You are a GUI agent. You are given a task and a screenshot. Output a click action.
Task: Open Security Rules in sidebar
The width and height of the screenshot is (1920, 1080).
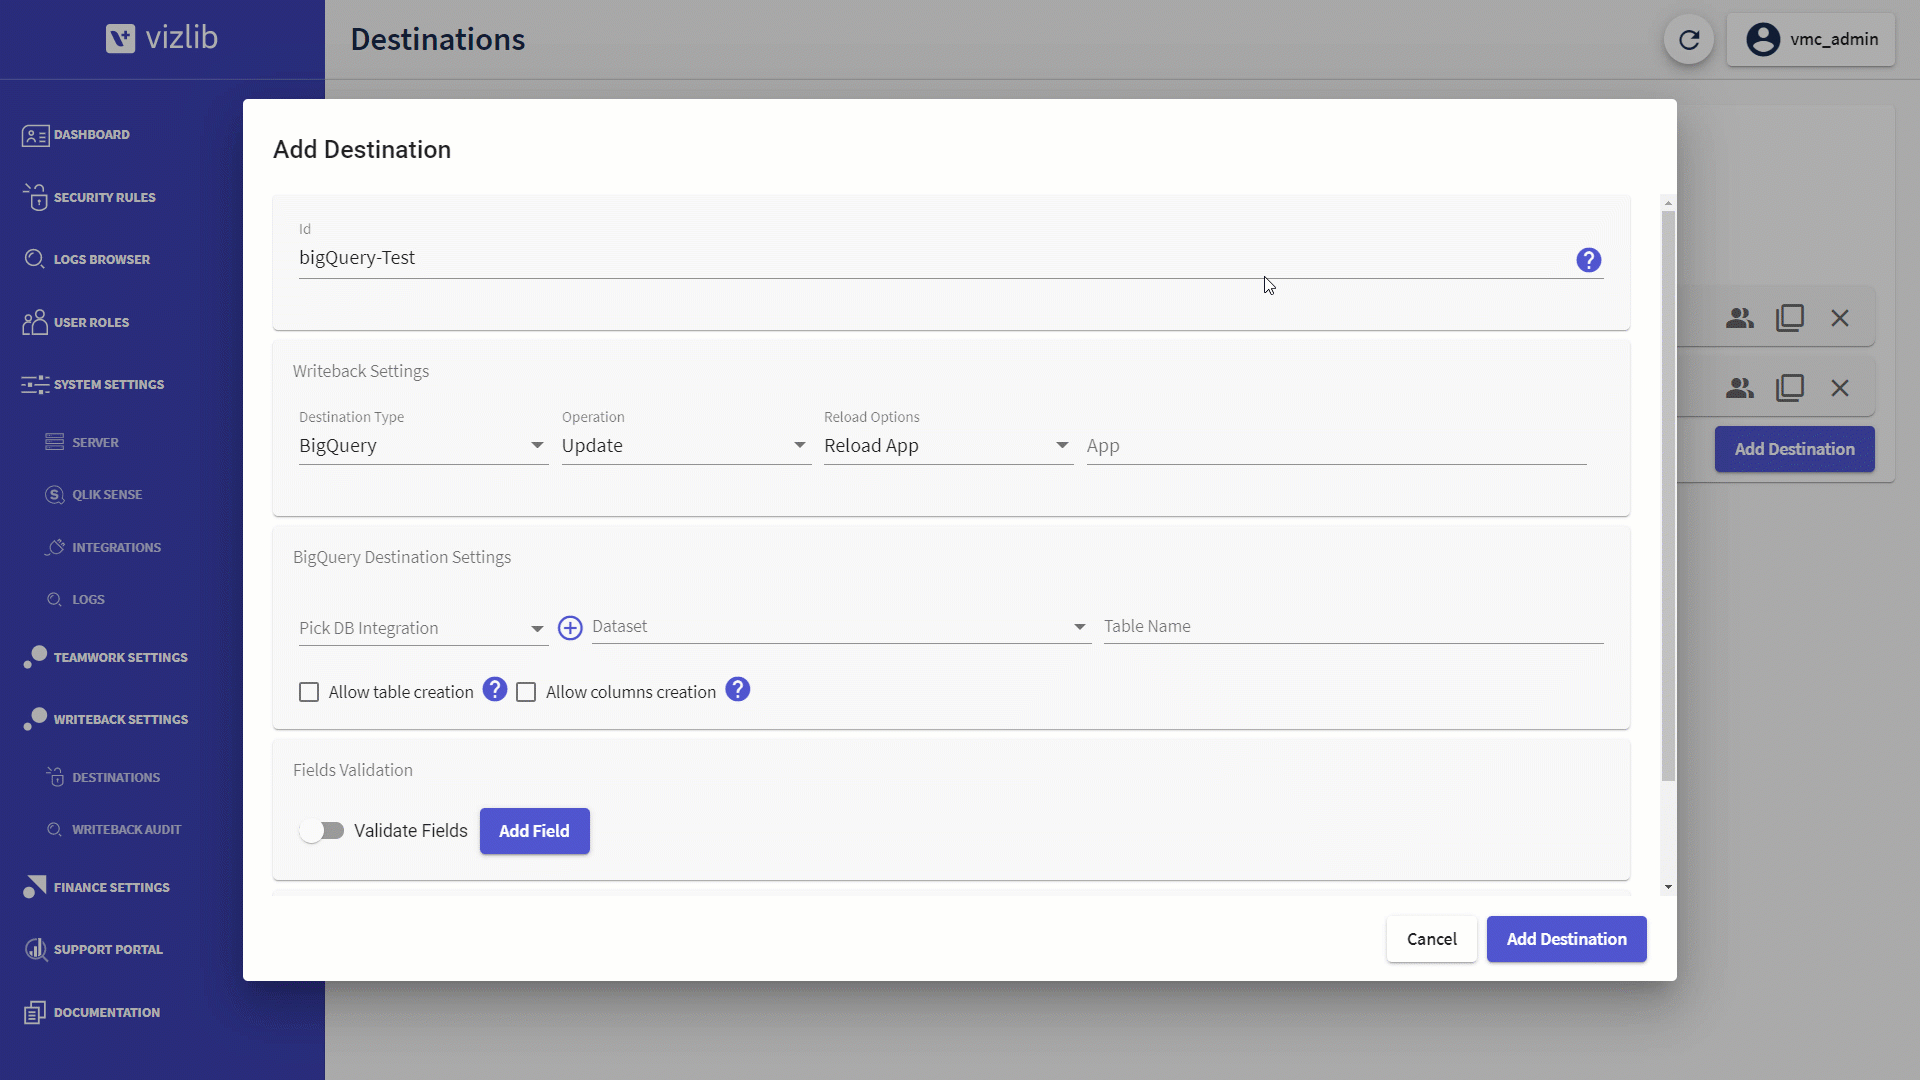click(104, 198)
